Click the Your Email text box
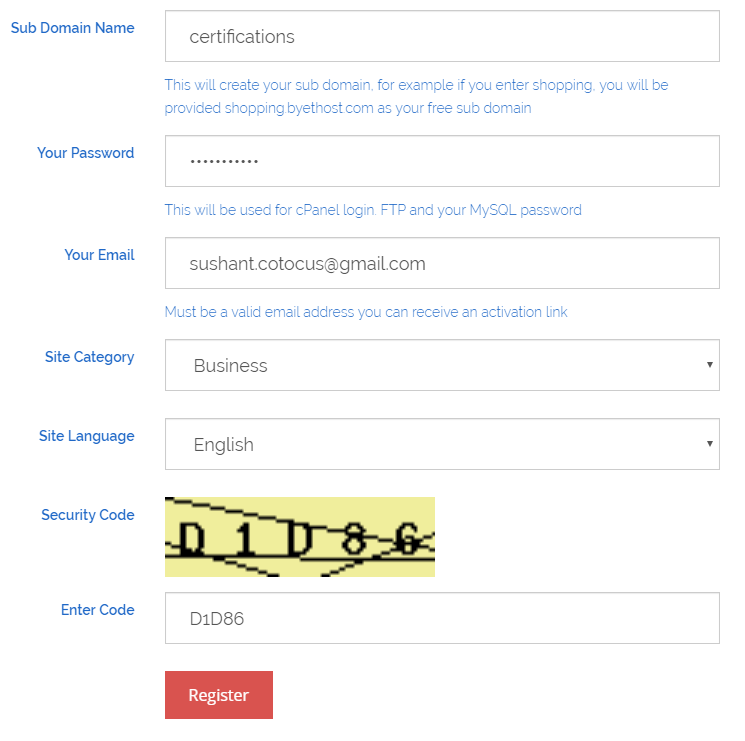 (x=442, y=263)
